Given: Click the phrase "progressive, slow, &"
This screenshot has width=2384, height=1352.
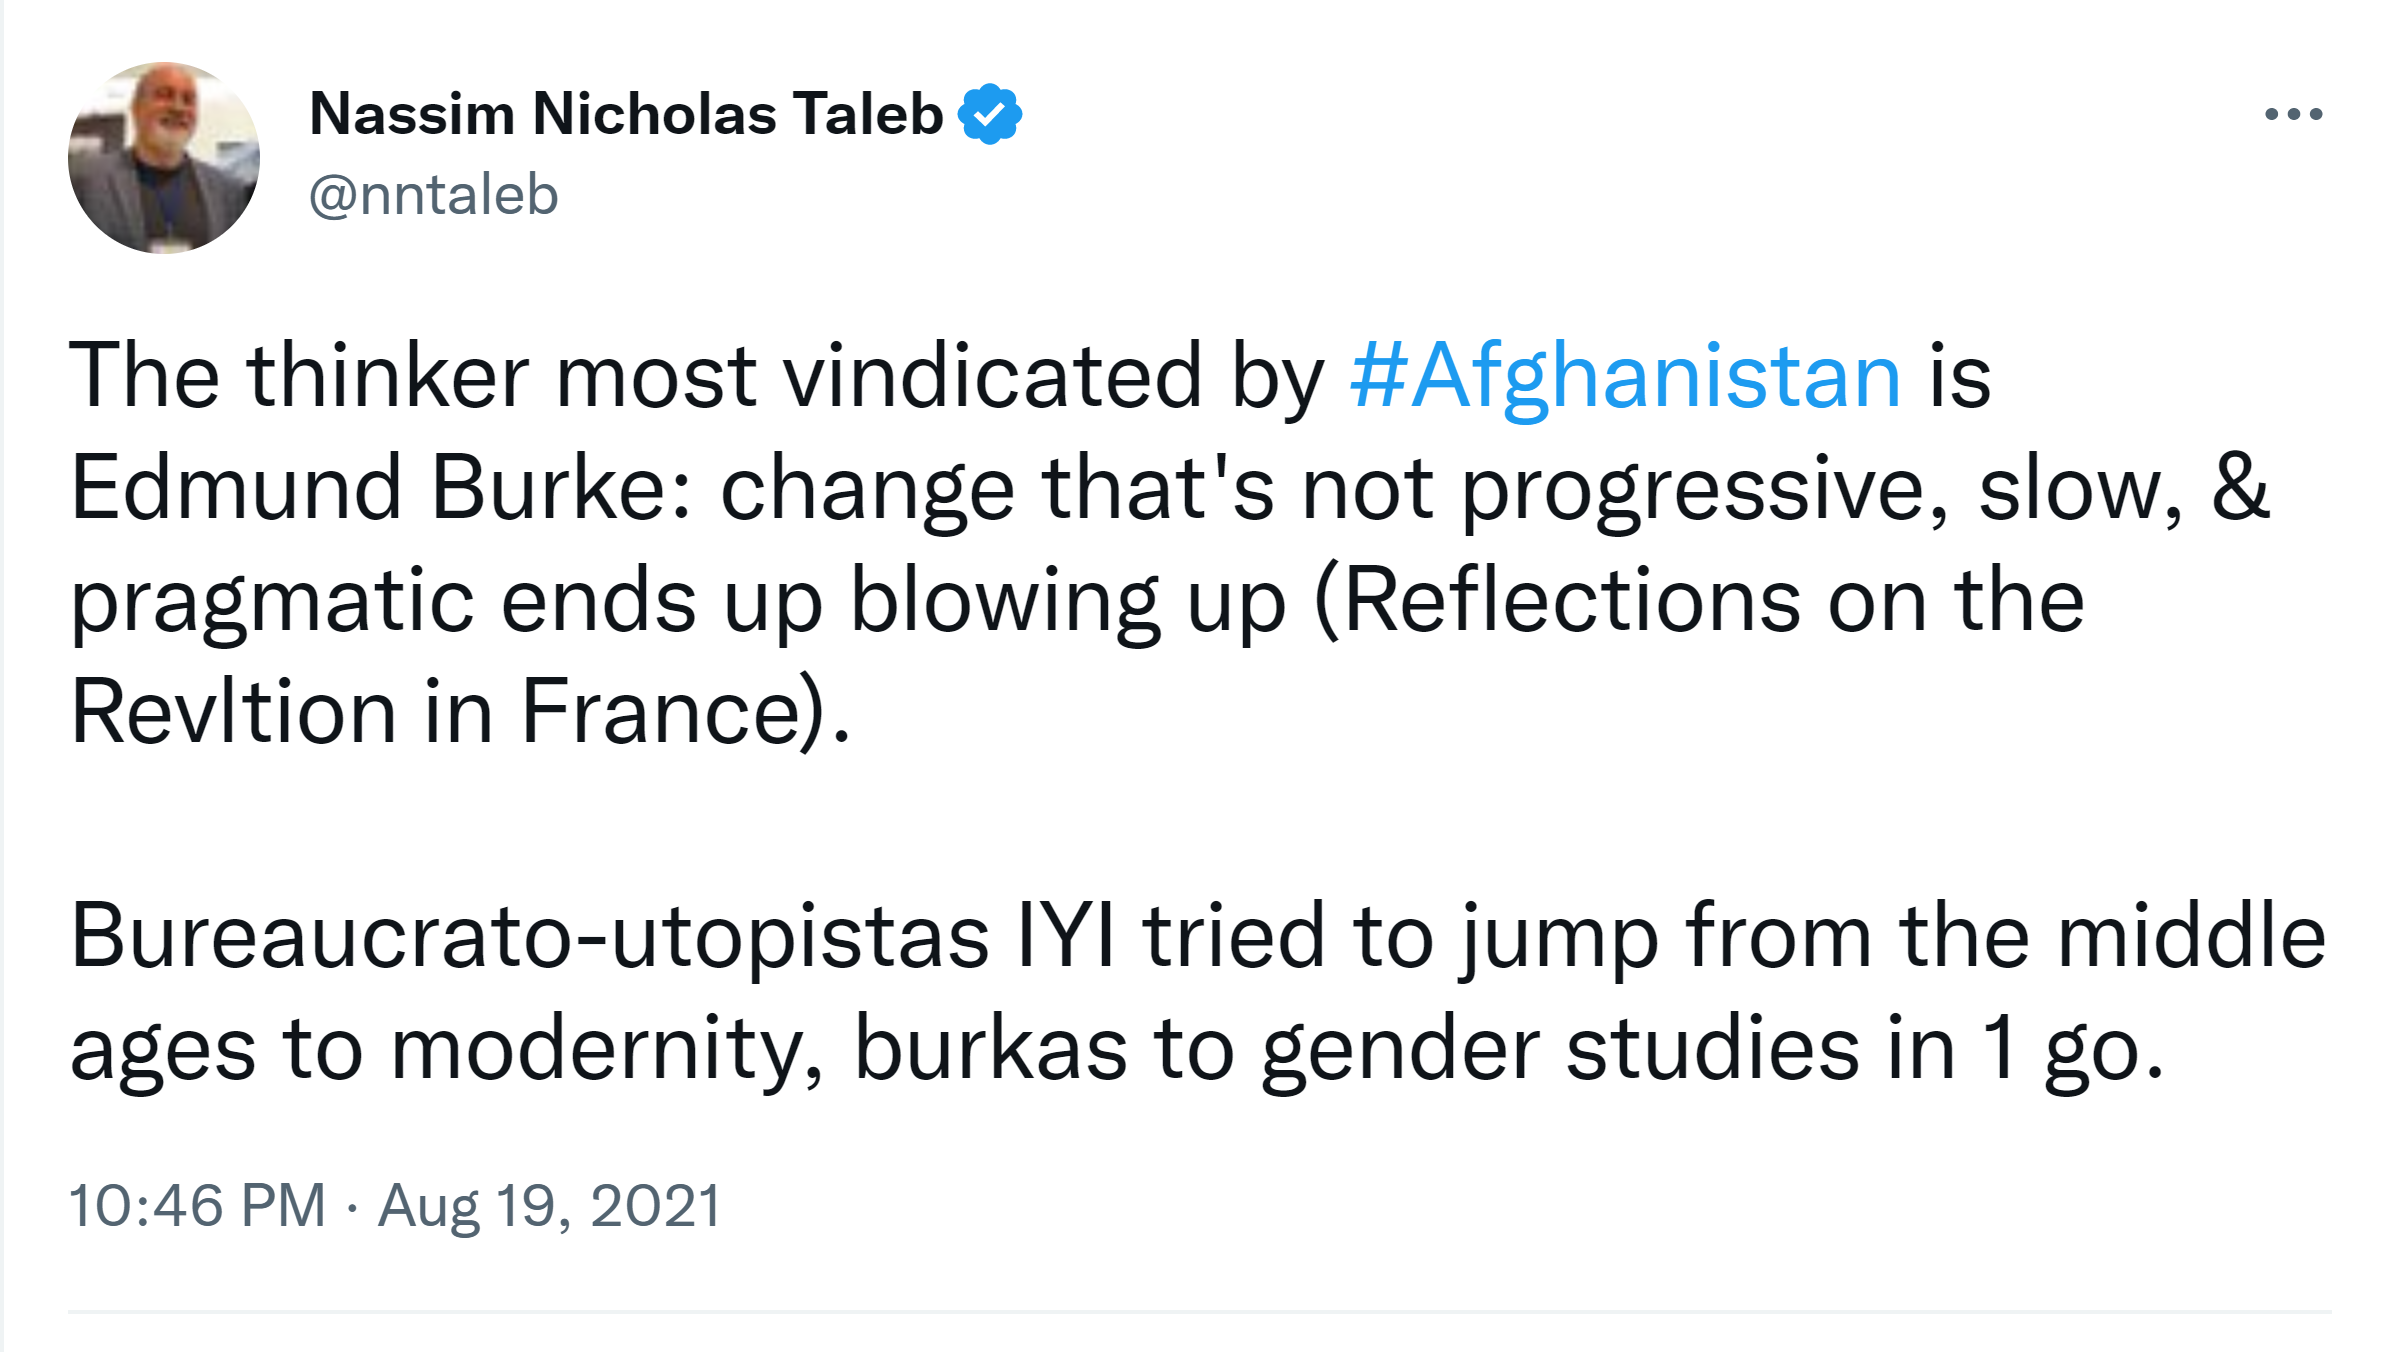Looking at the screenshot, I should coord(1865,488).
